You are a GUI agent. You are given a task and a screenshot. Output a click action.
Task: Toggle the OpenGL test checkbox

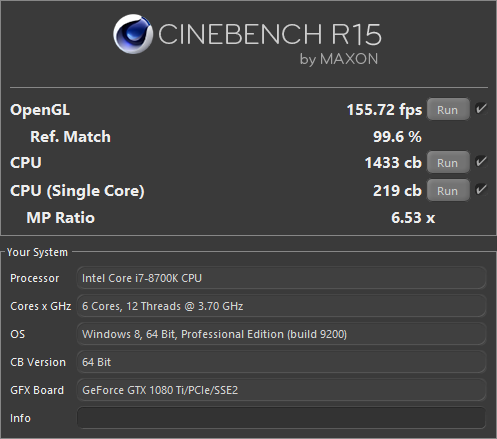481,109
